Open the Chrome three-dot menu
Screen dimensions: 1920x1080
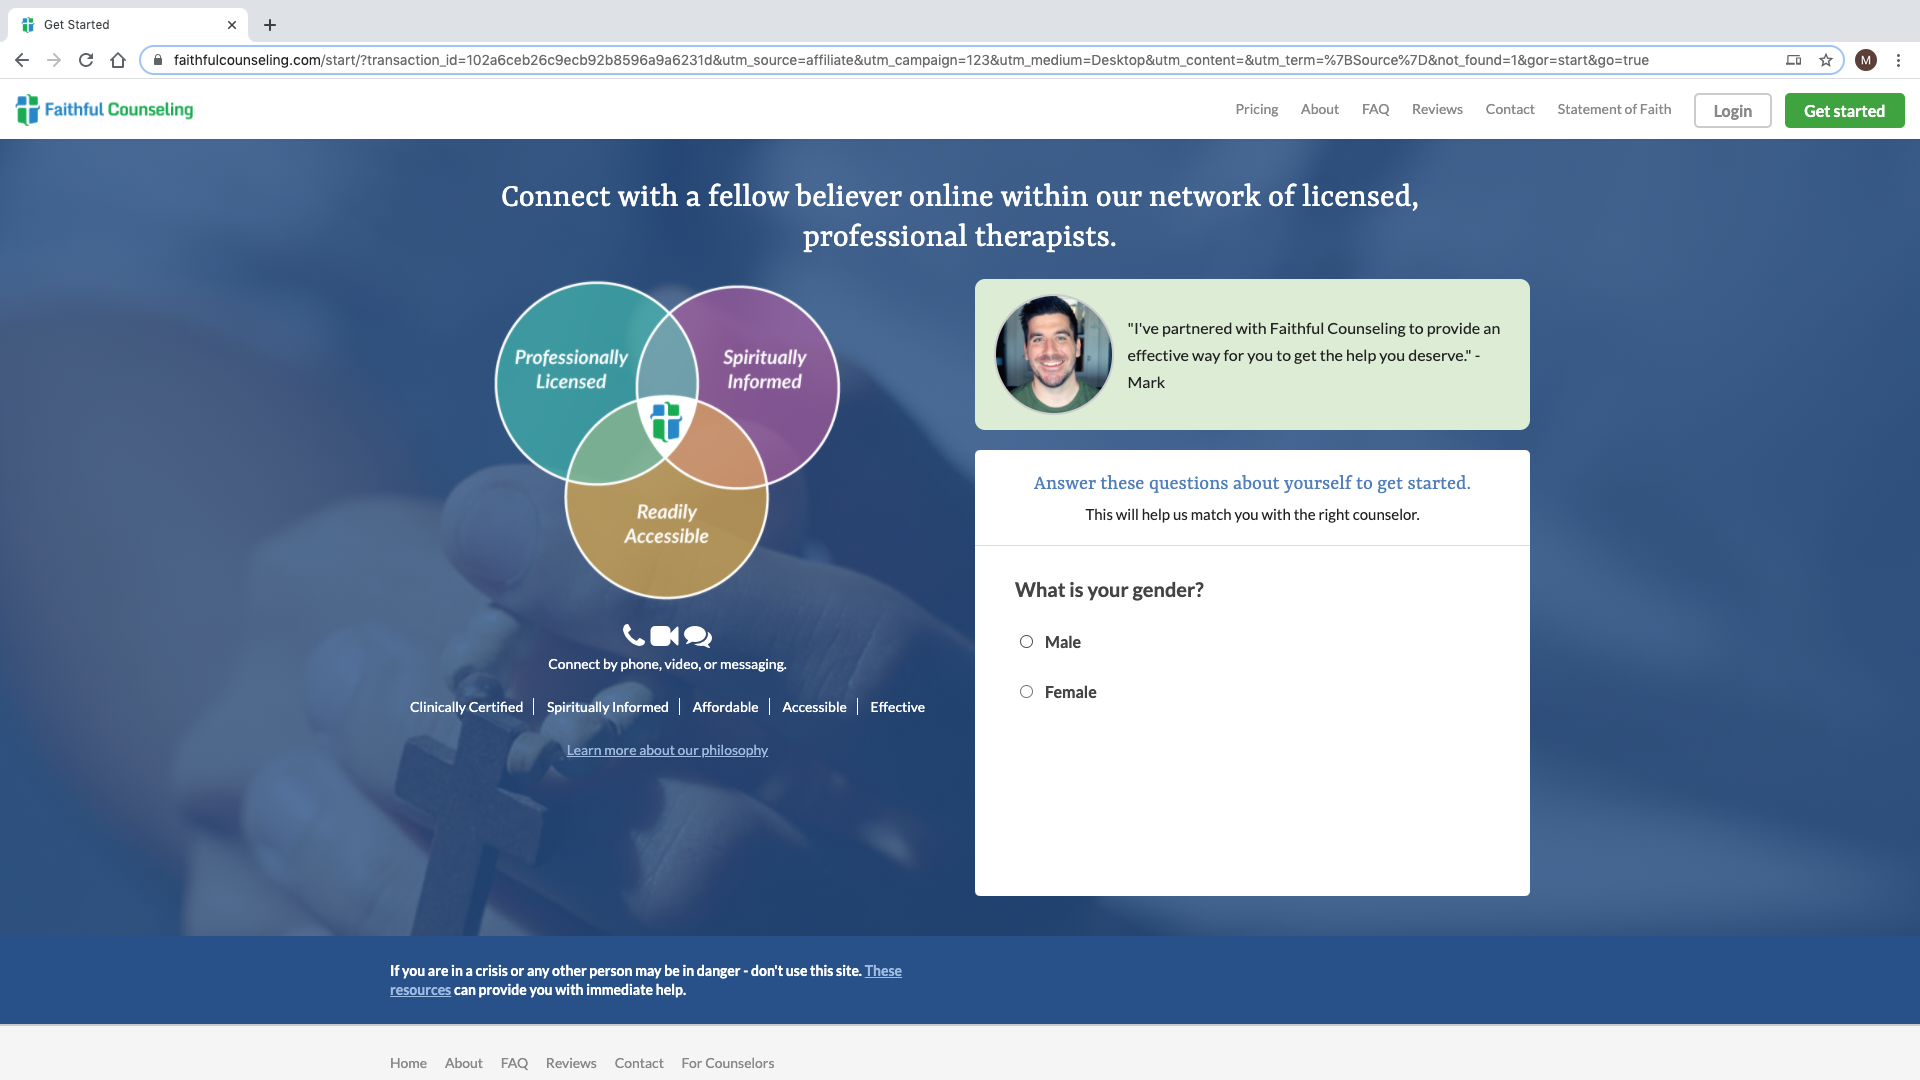pos(1898,60)
